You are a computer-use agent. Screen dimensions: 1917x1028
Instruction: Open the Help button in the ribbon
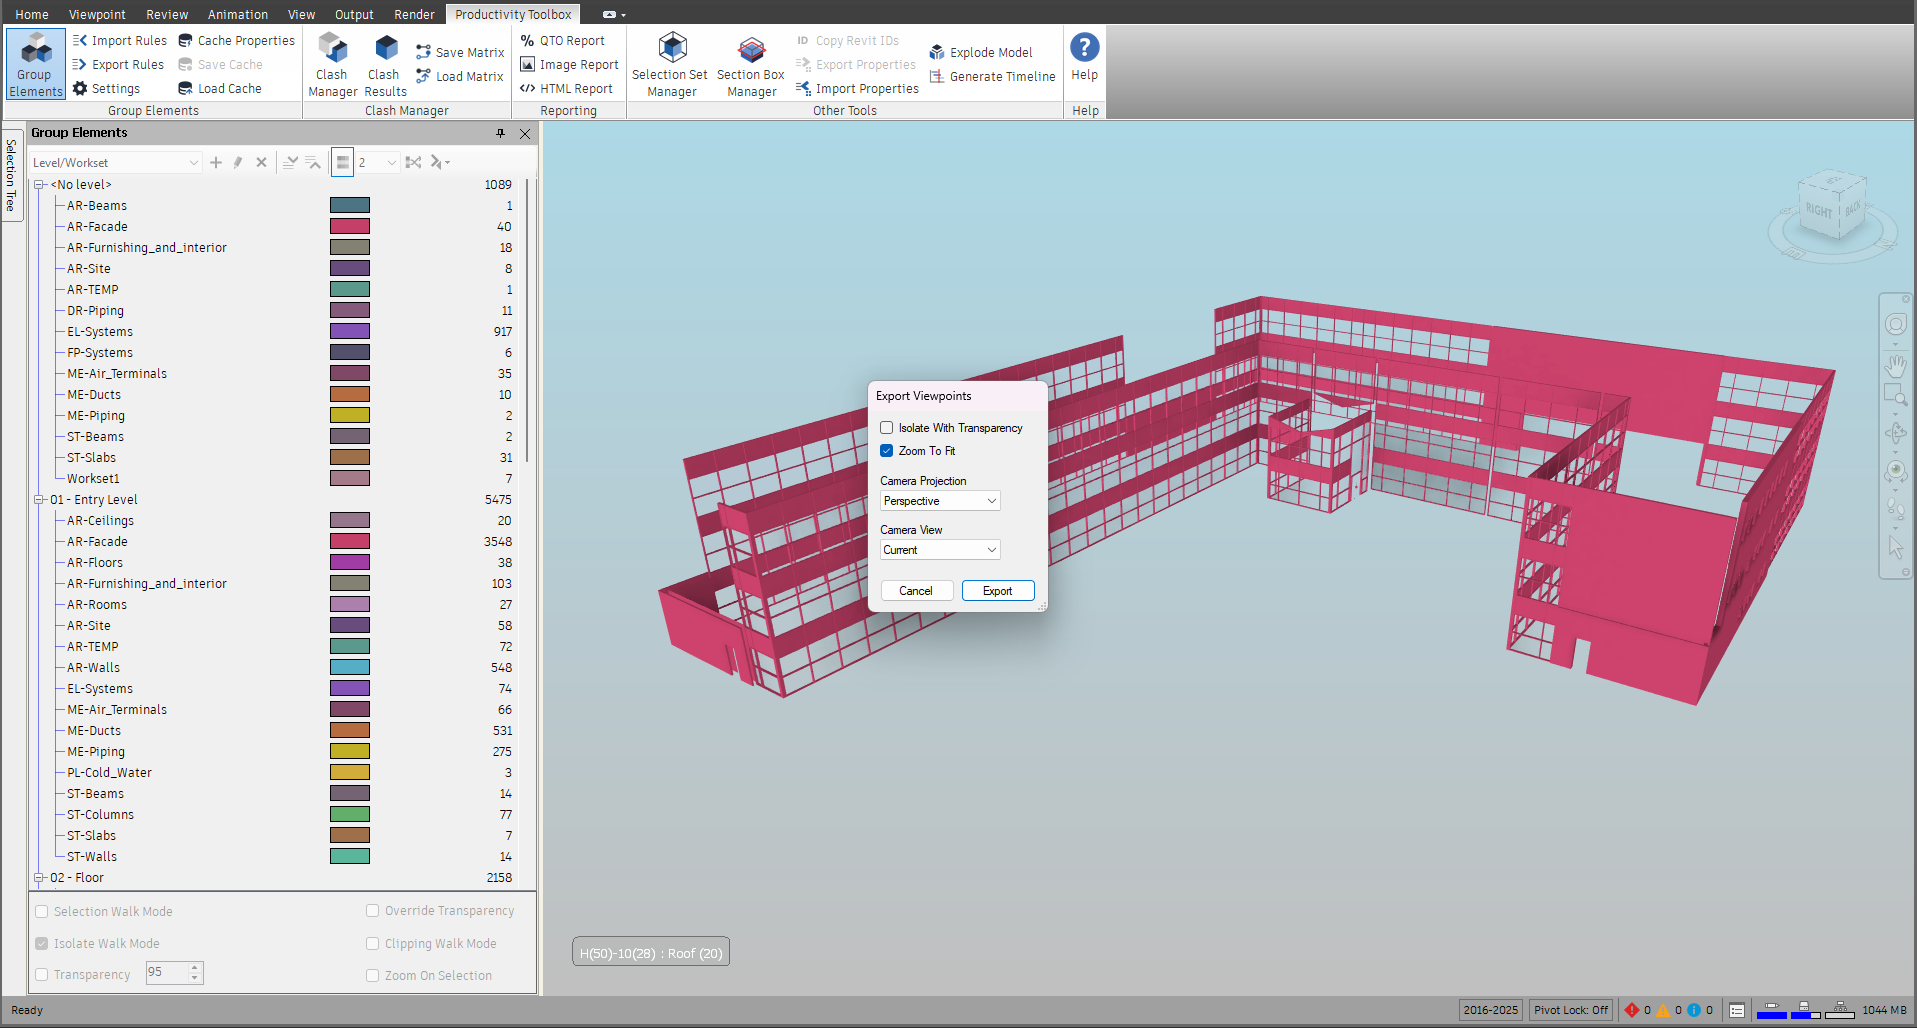click(1084, 56)
